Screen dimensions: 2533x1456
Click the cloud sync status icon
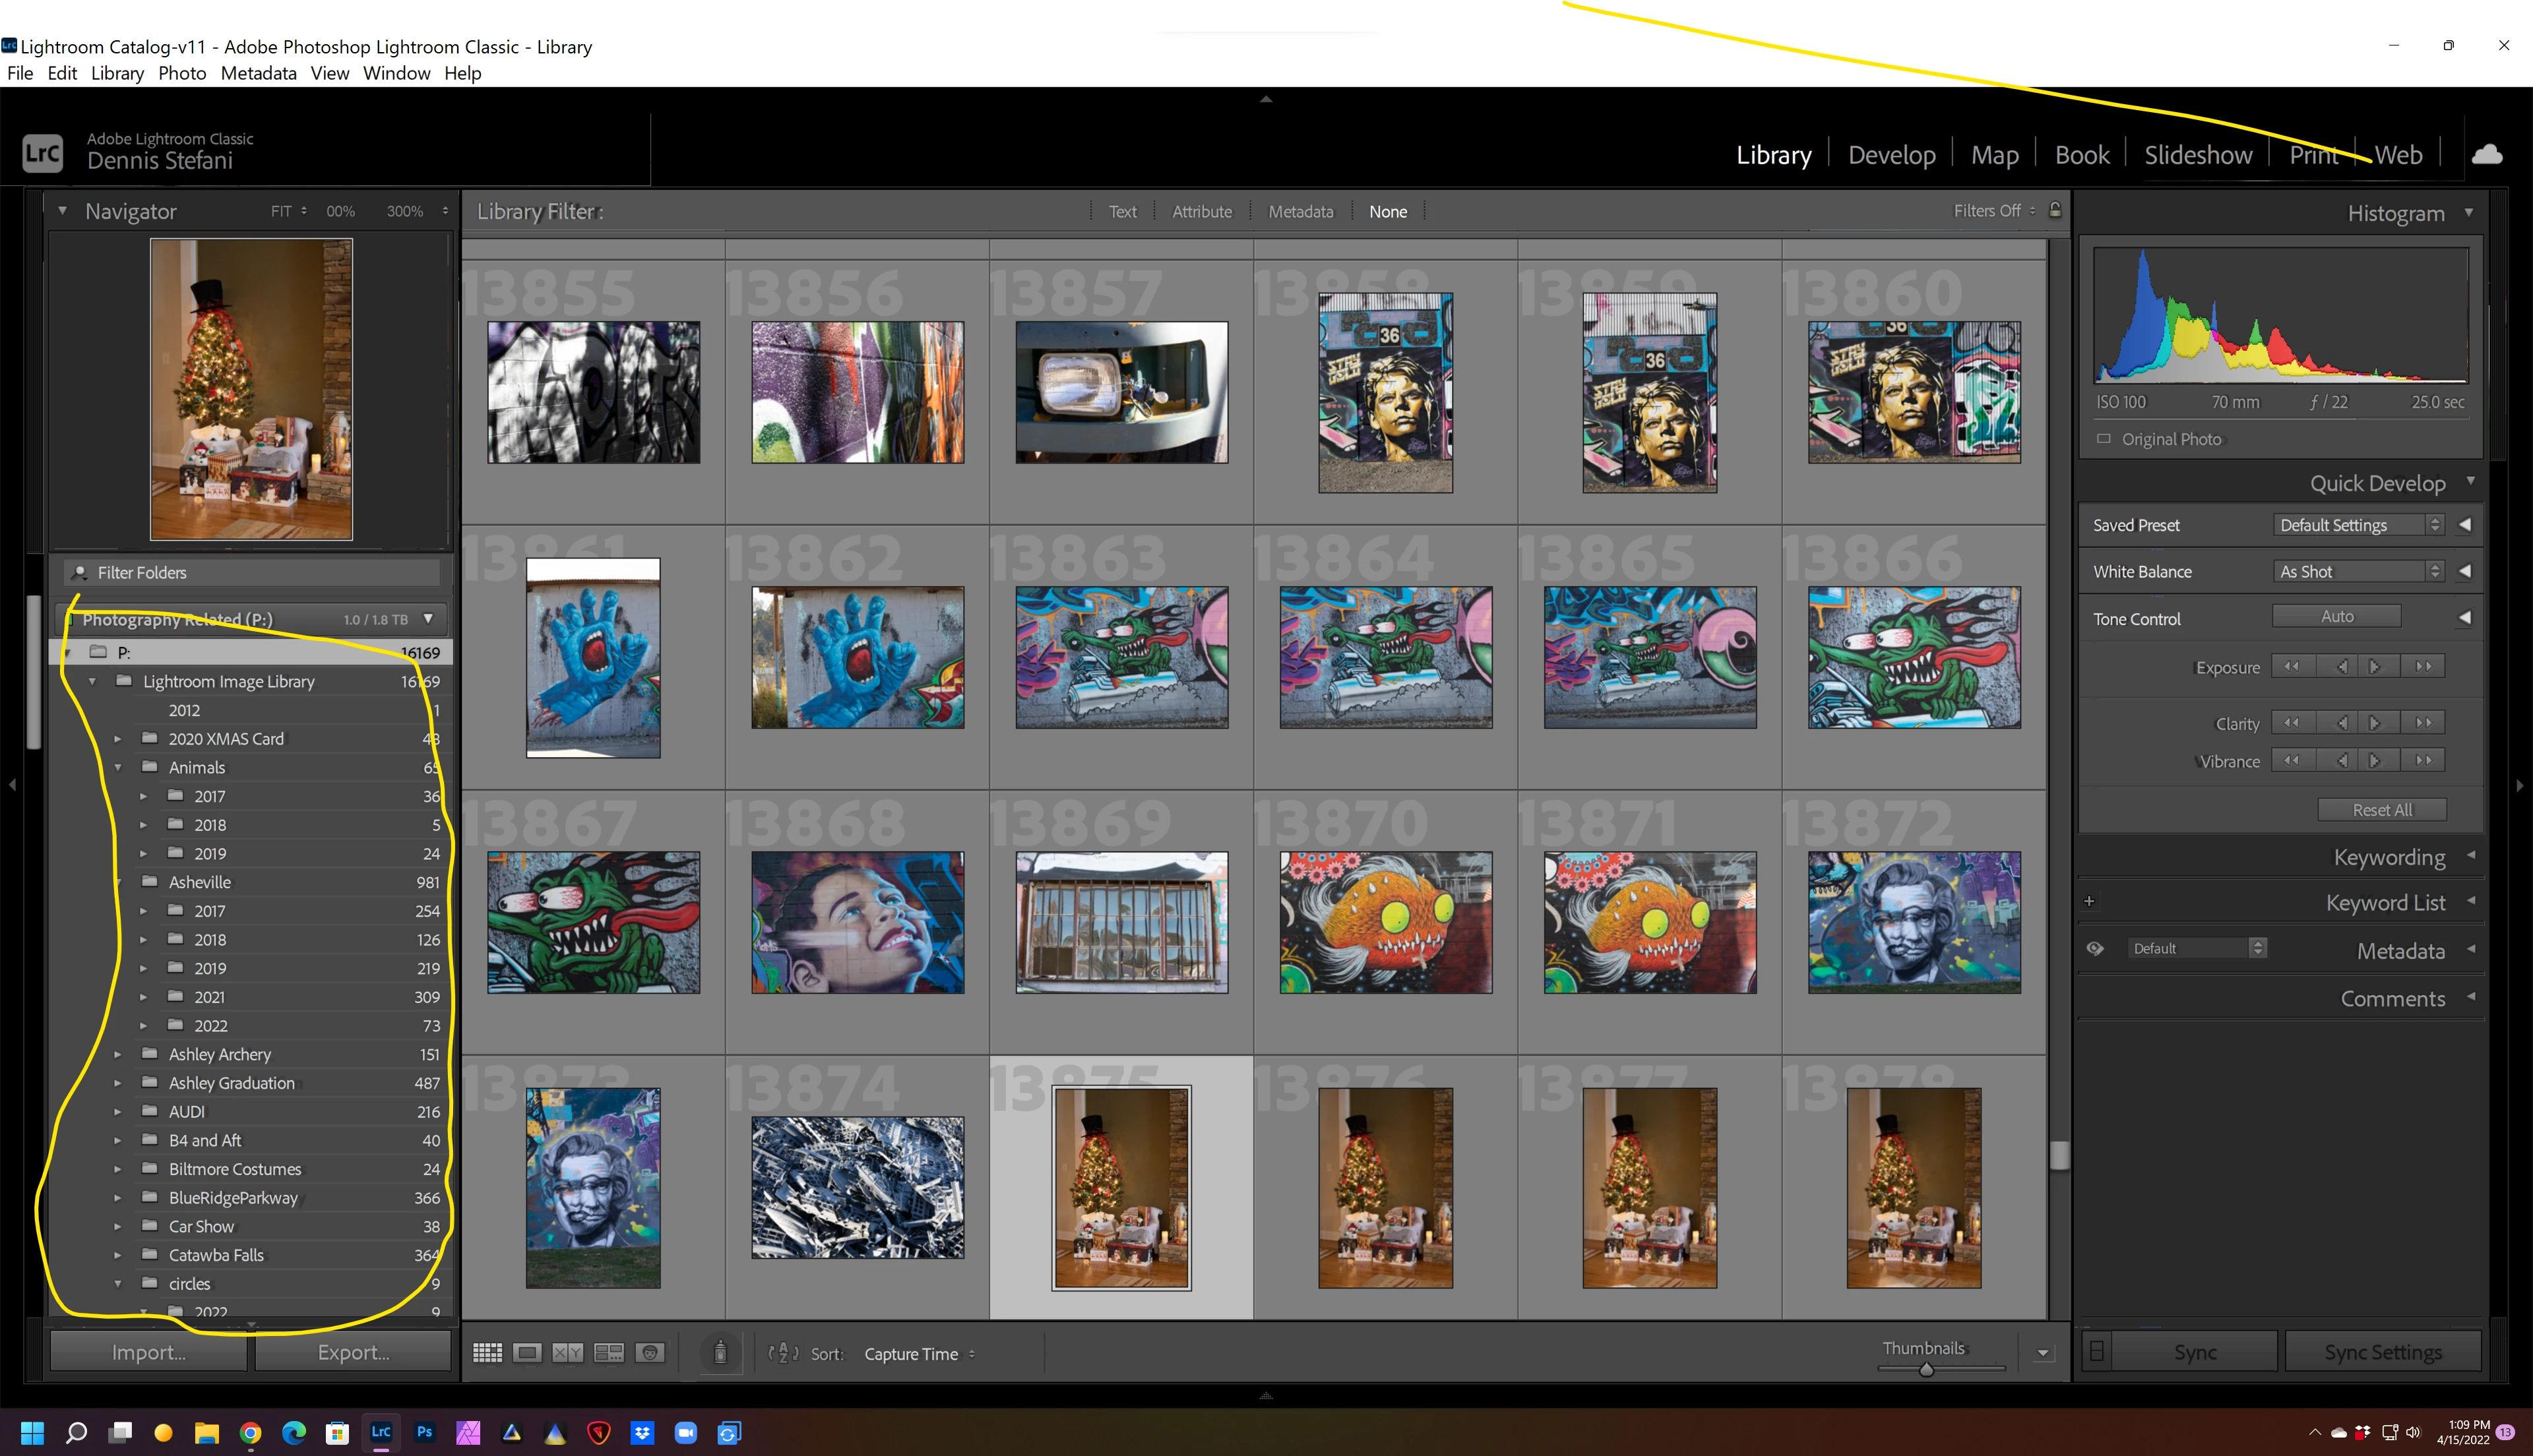tap(2487, 154)
